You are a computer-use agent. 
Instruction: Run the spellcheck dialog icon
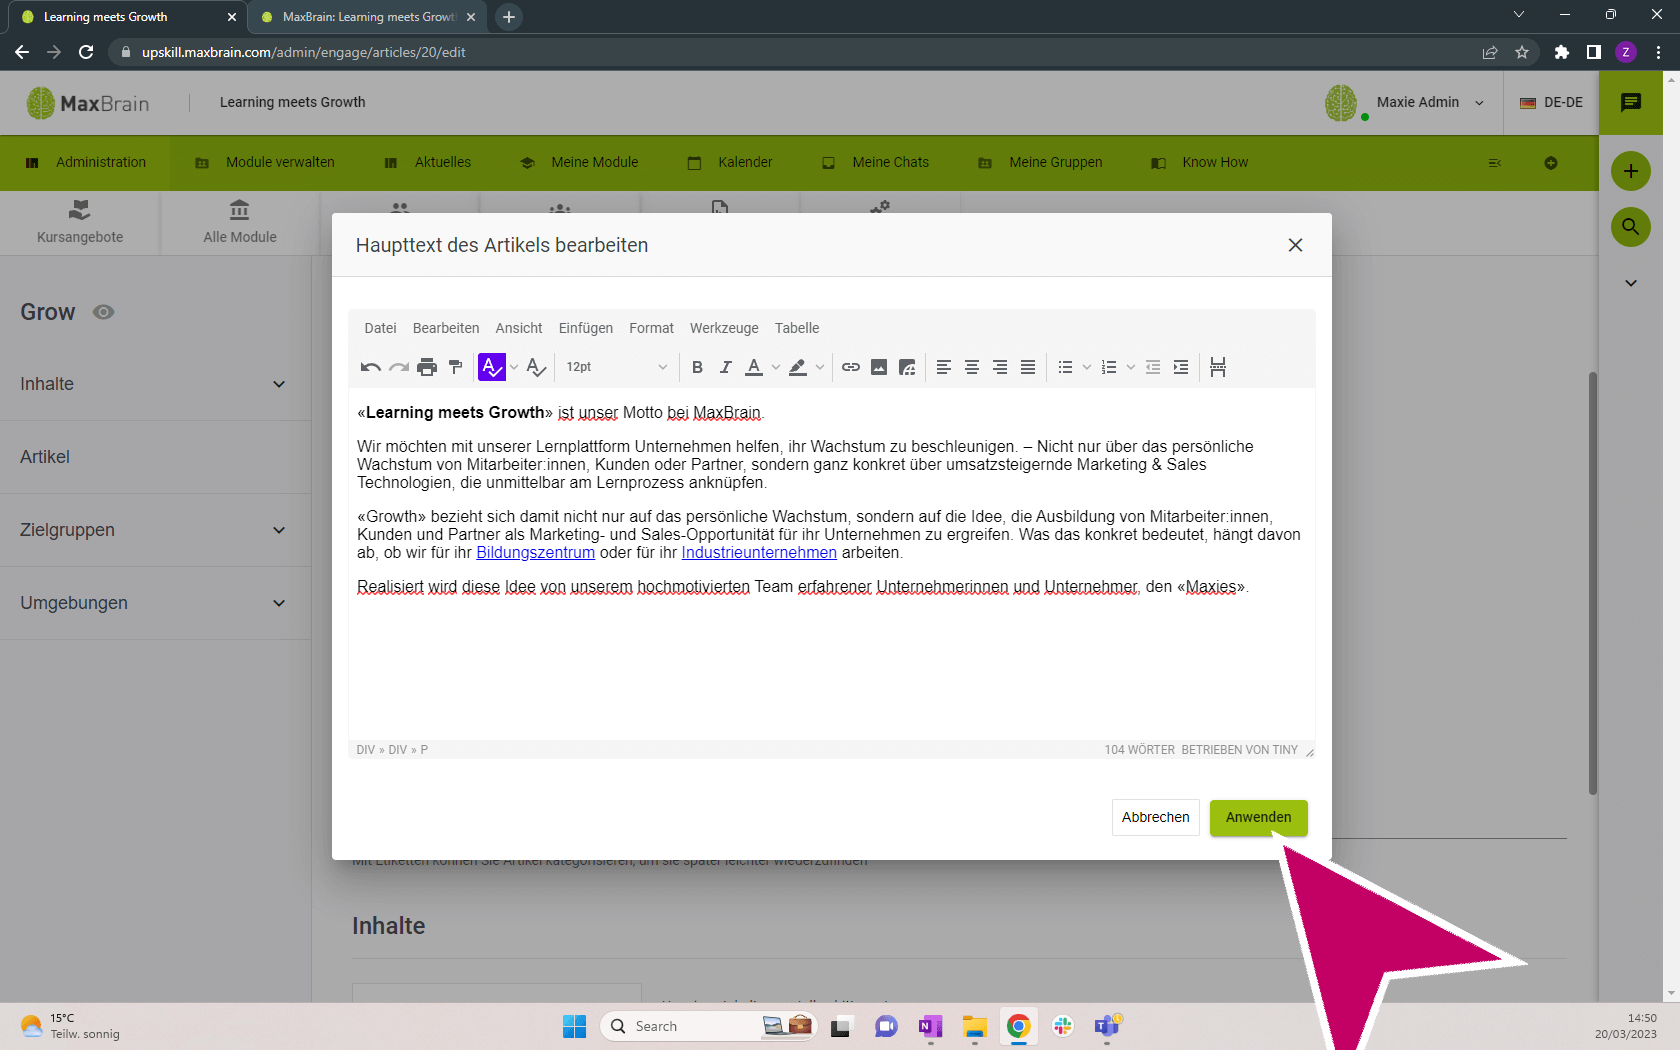click(537, 367)
